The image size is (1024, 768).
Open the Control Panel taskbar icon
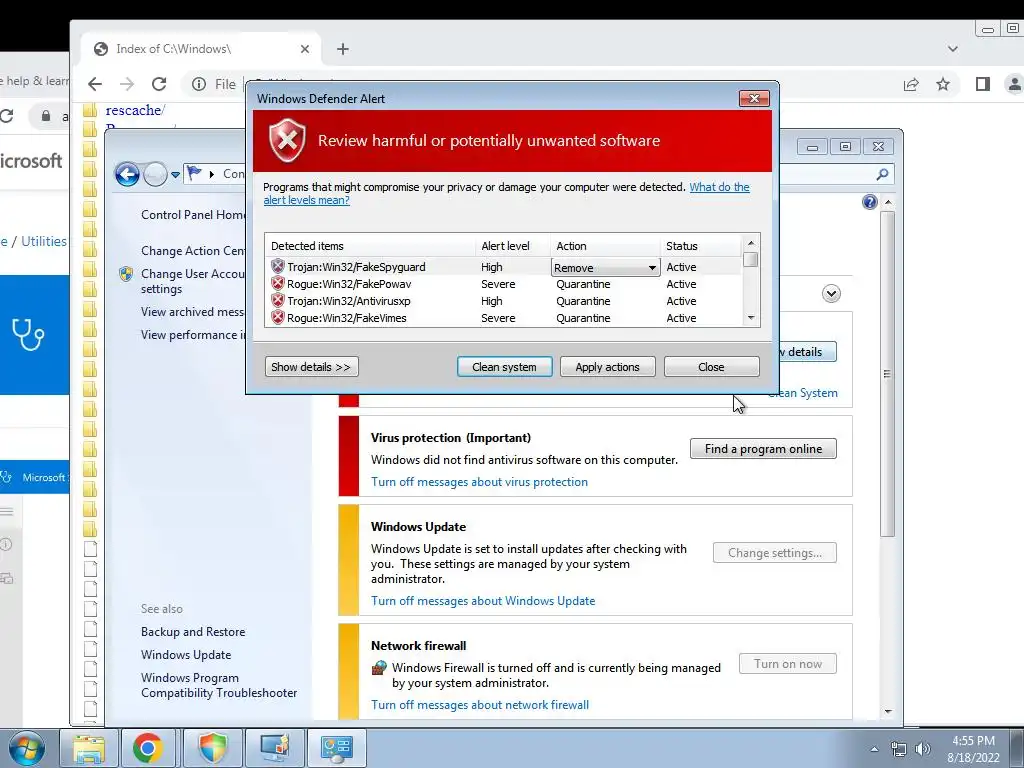point(337,748)
